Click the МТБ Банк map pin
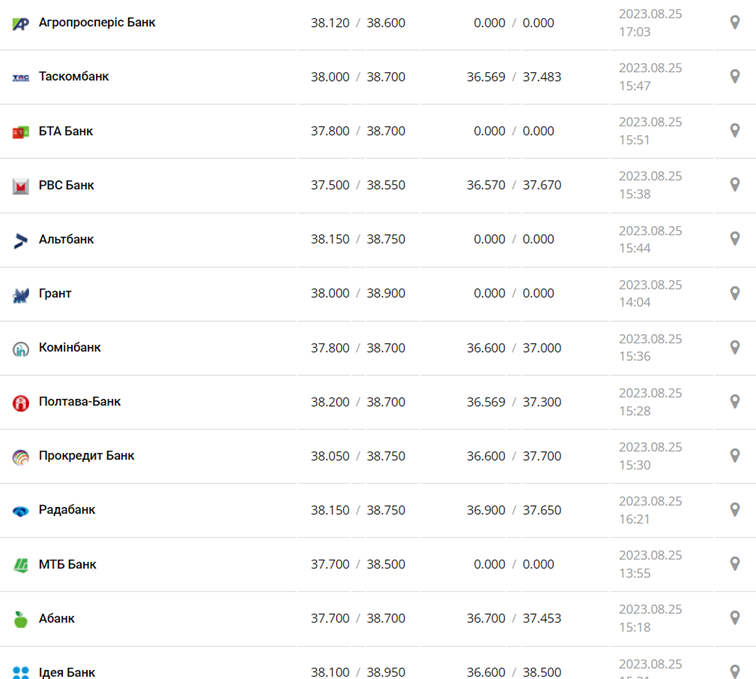 735,564
